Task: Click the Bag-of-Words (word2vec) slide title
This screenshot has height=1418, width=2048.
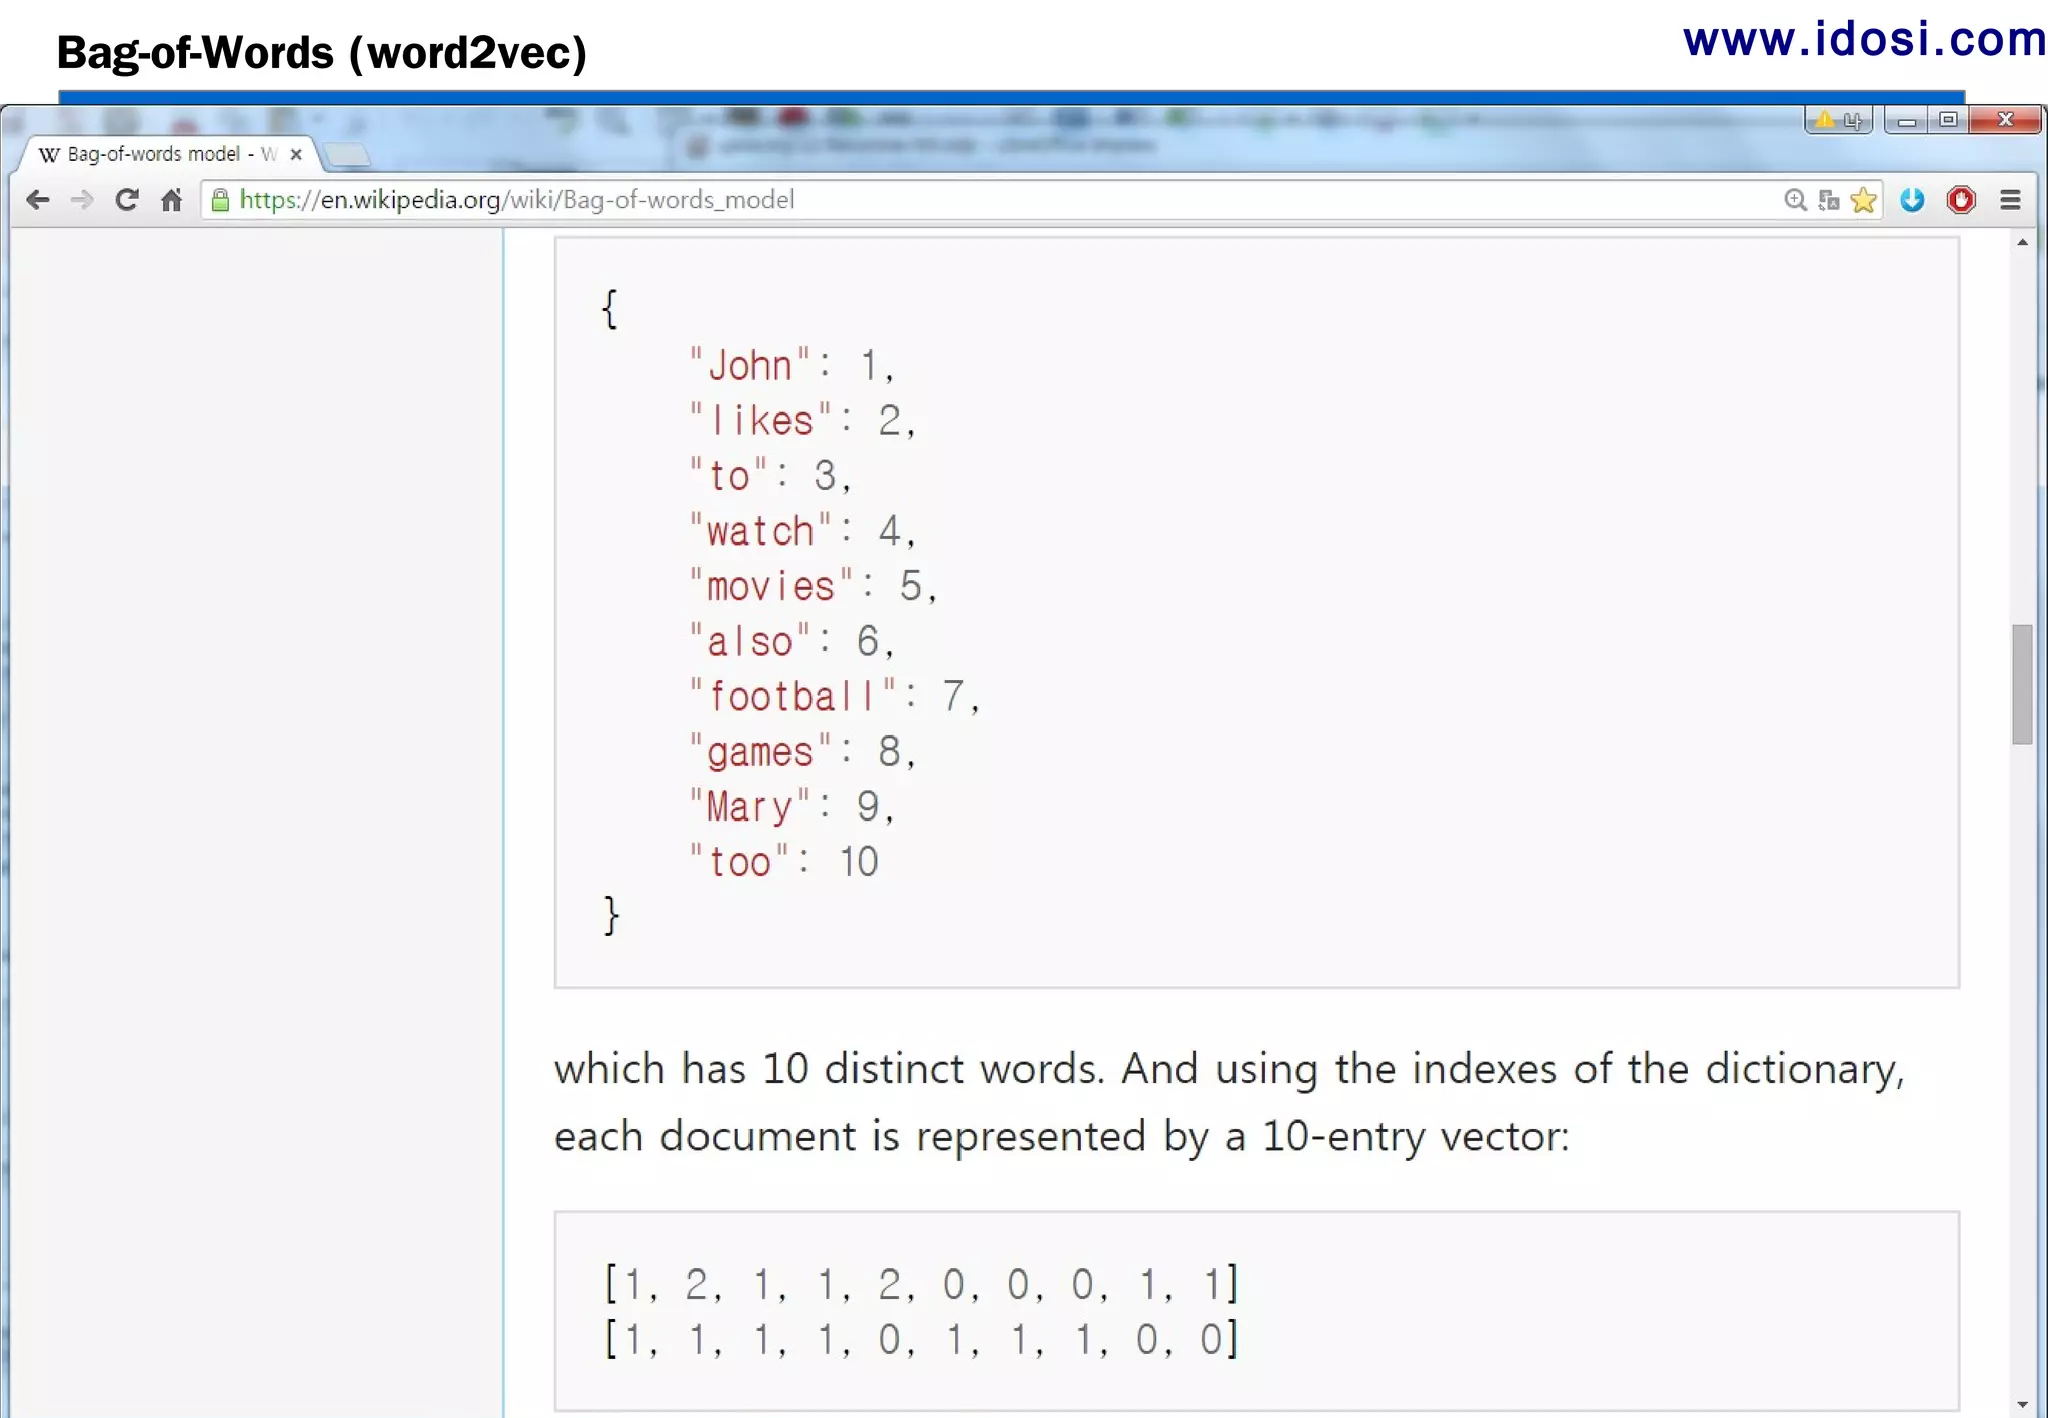Action: (322, 53)
